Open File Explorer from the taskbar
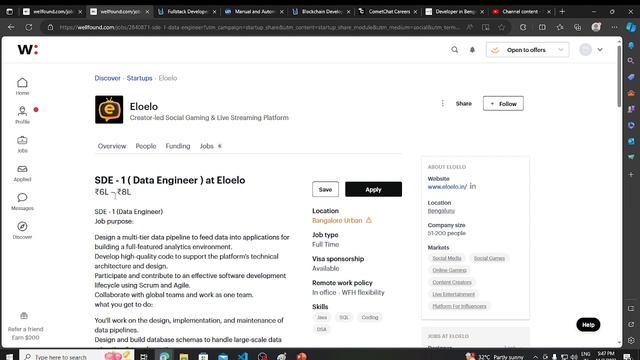This screenshot has width=640, height=360. [184, 356]
